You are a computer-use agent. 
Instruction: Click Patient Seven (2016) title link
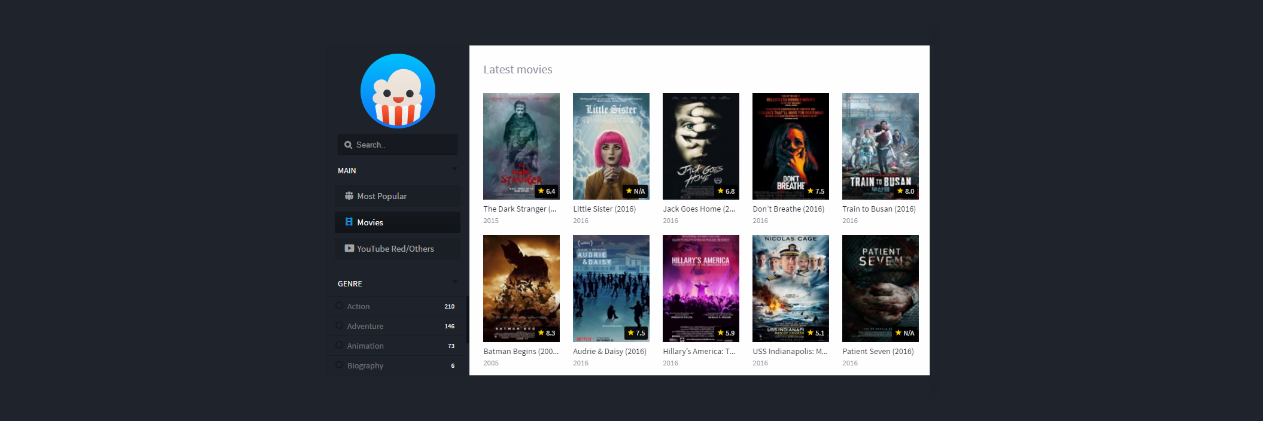(x=878, y=351)
